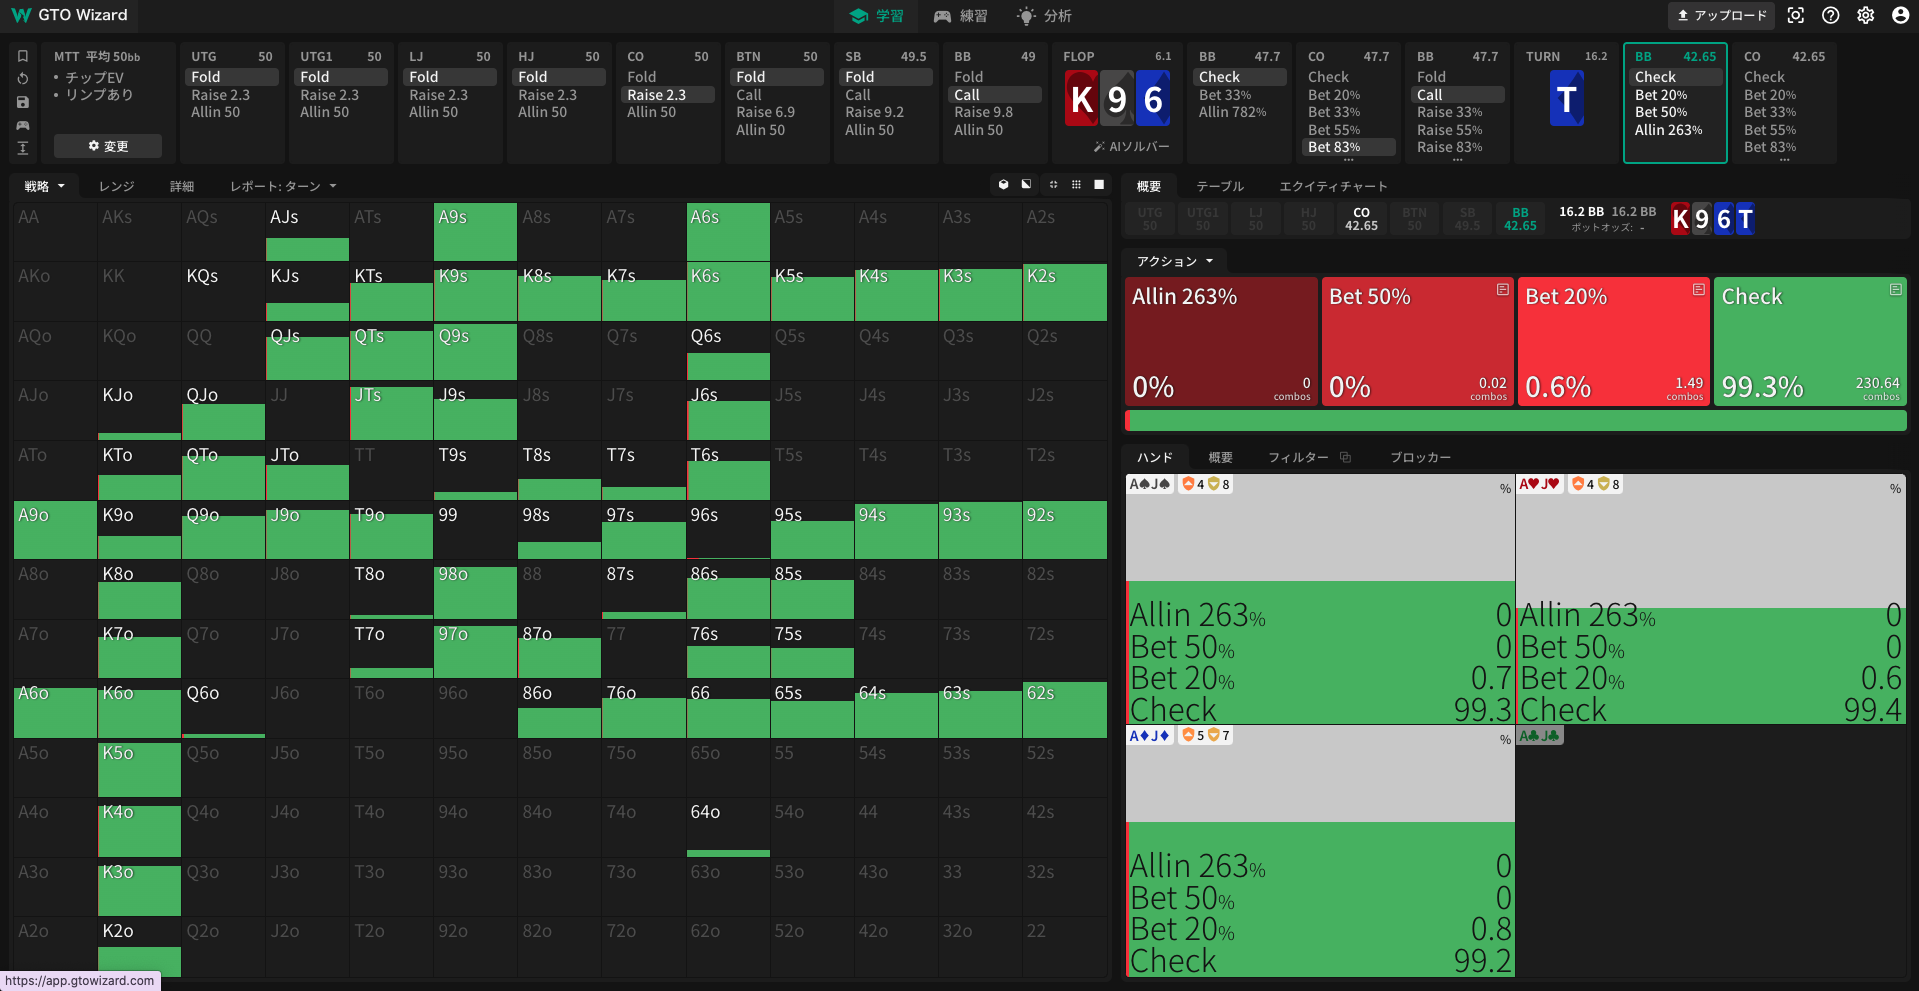The width and height of the screenshot is (1919, 991).
Task: Open the レンジ tab
Action: click(x=116, y=186)
